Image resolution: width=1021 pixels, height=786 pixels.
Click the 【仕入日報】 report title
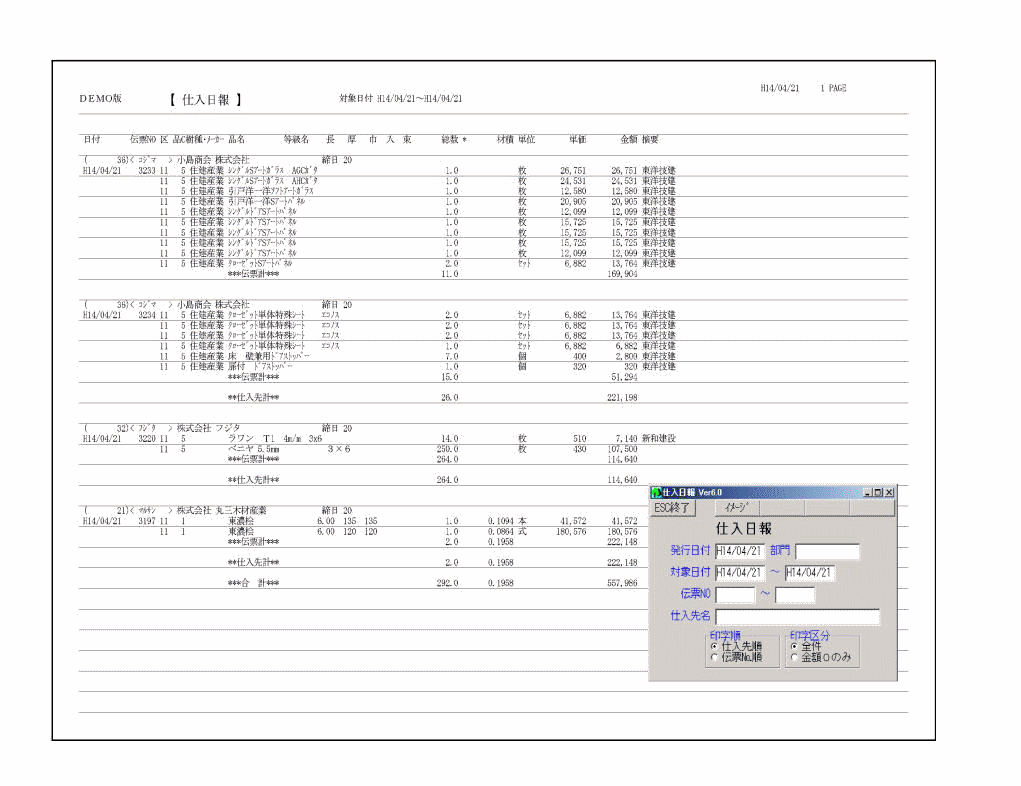coord(206,100)
